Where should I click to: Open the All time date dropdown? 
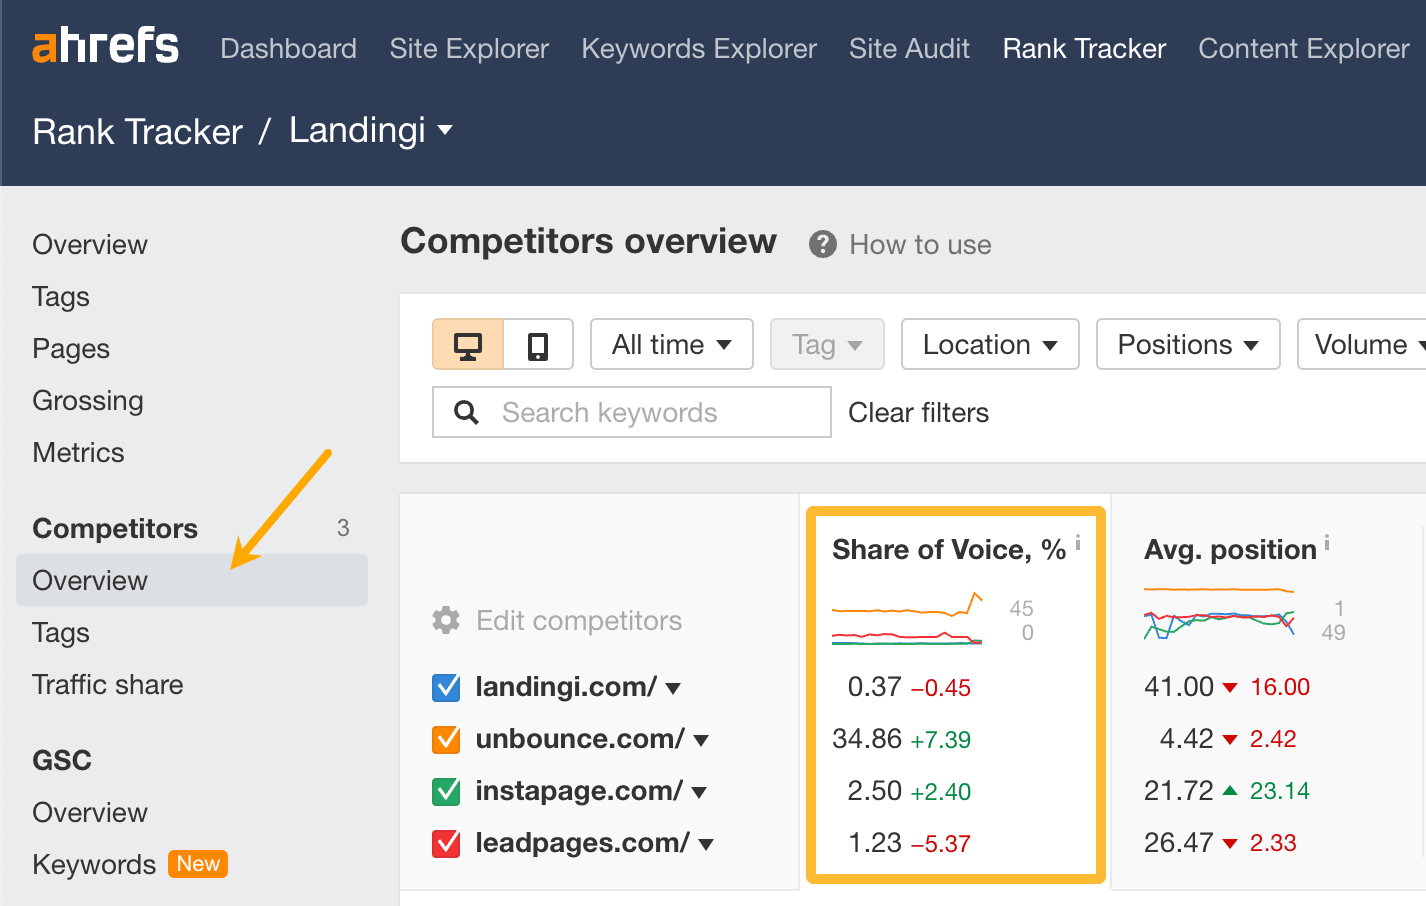(671, 344)
